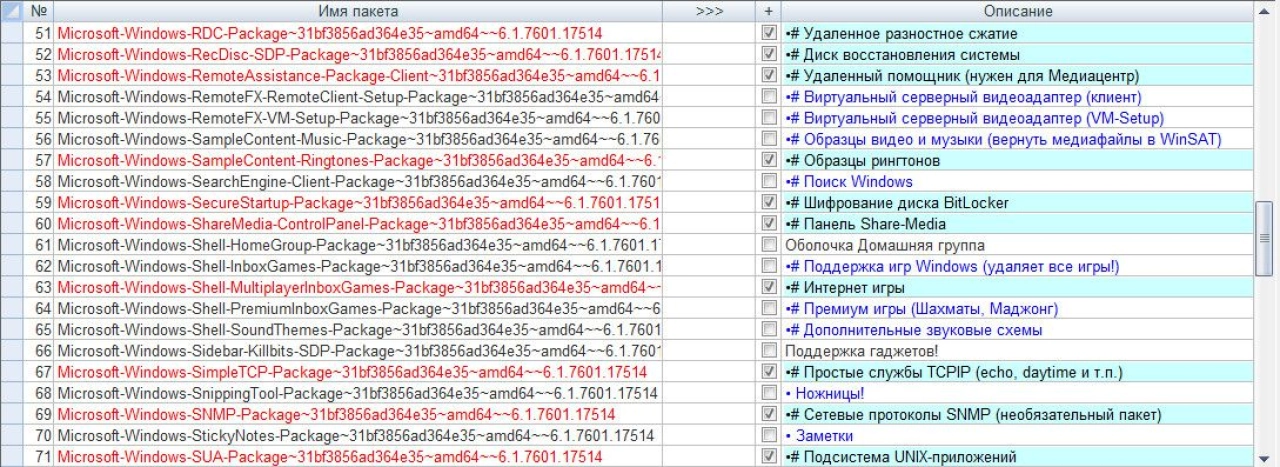
Task: Sort by the № column header
Action: pos(39,11)
